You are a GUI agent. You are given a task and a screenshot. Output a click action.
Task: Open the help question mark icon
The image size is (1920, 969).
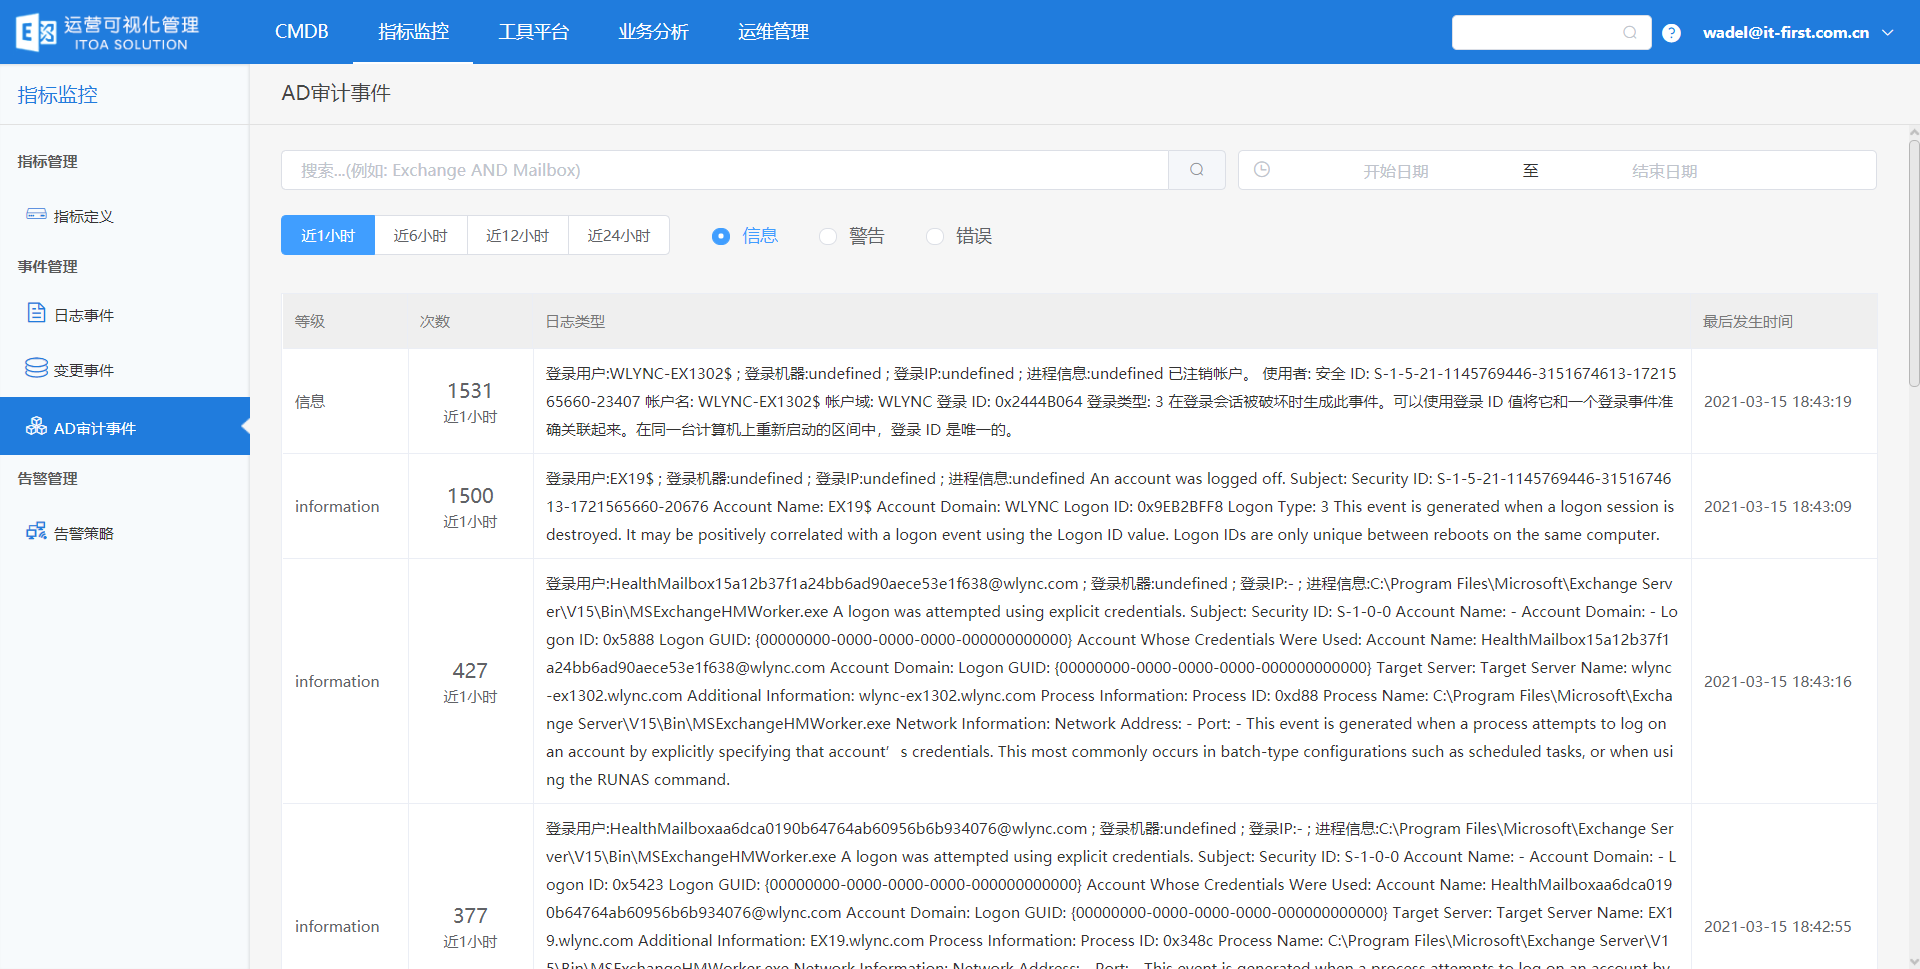(x=1671, y=33)
